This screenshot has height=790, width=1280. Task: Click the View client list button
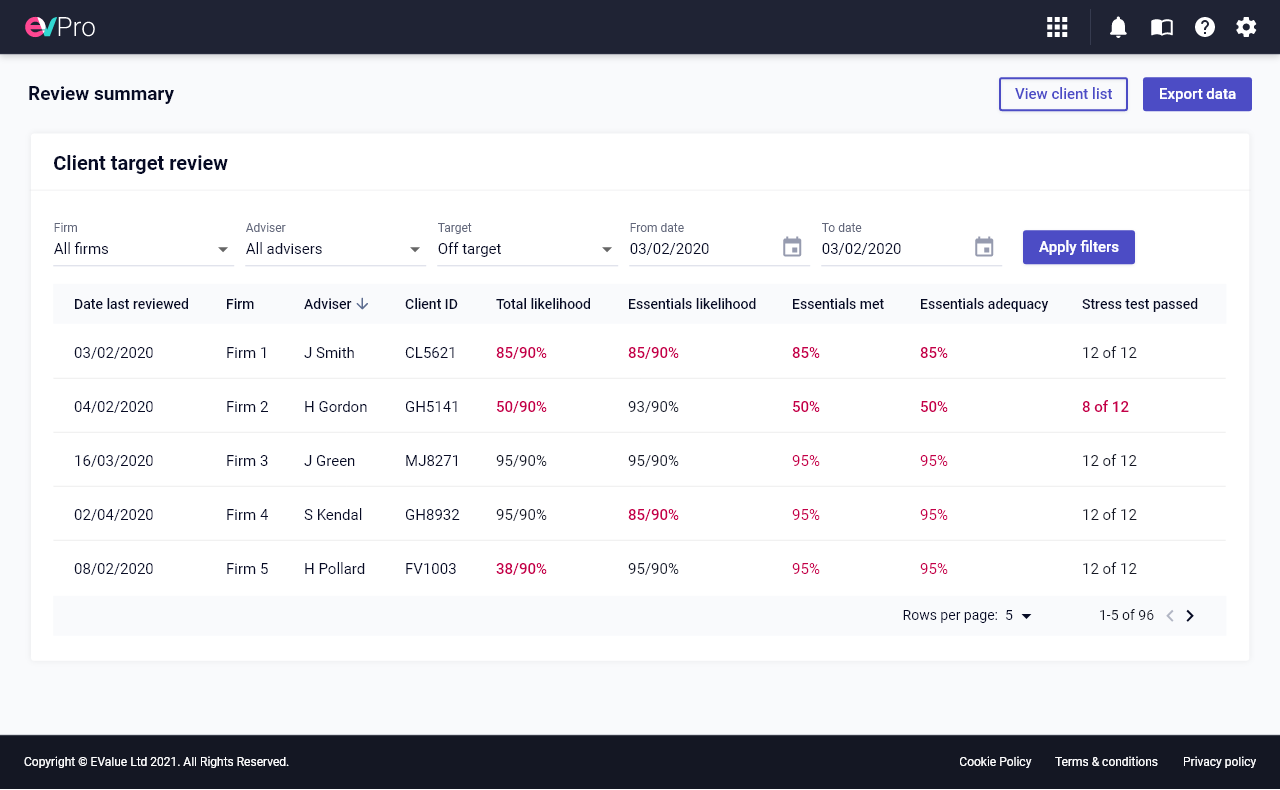[x=1063, y=94]
